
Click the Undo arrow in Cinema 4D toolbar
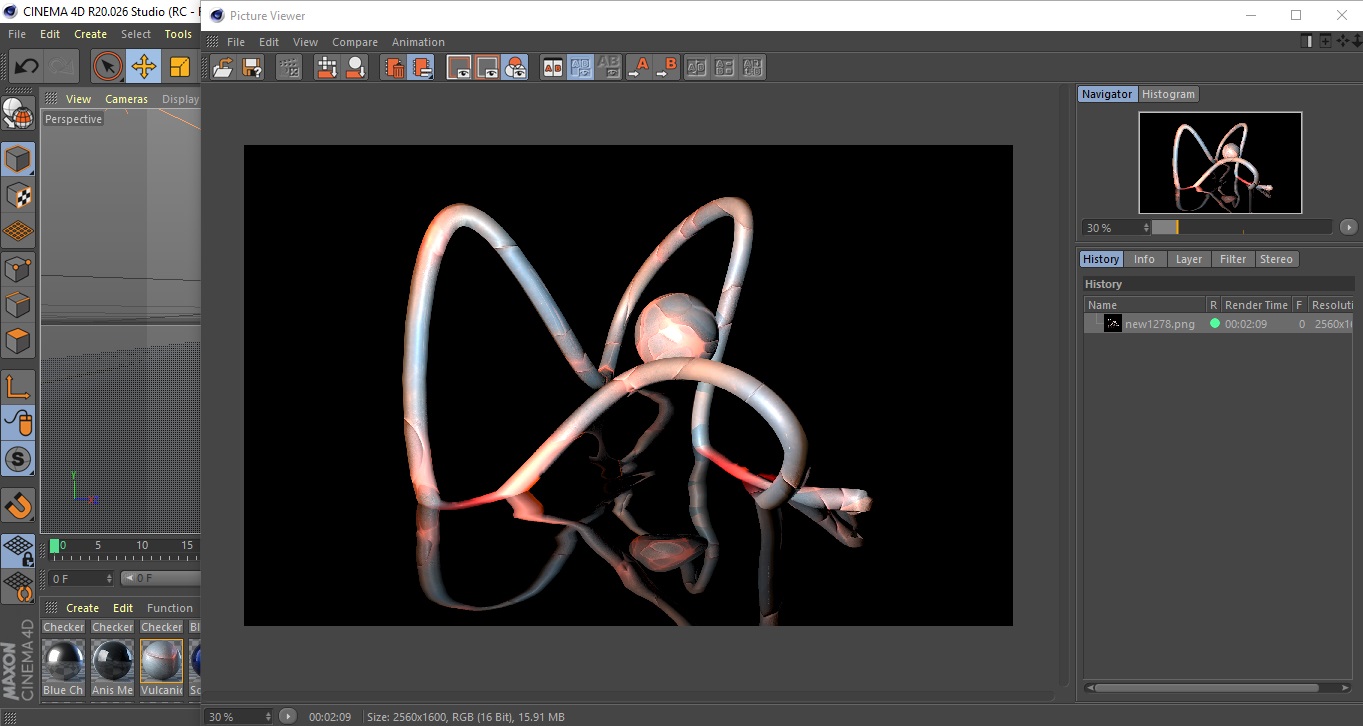pyautogui.click(x=26, y=67)
